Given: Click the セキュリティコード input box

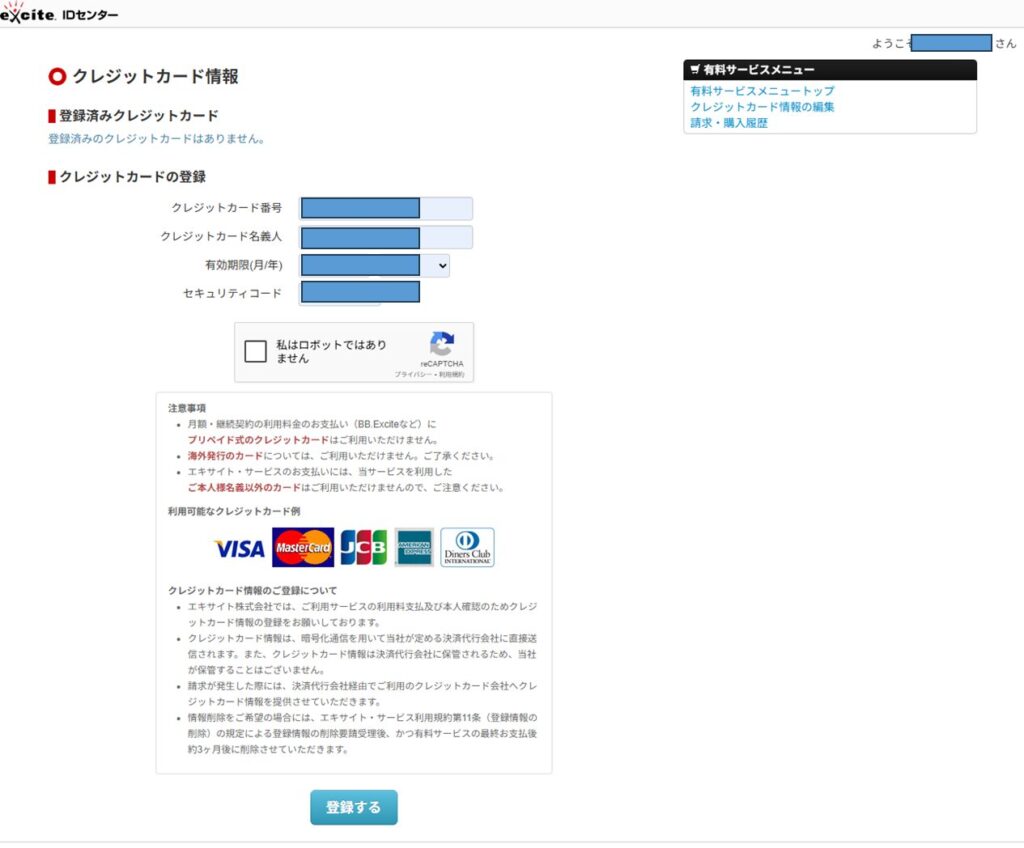Looking at the screenshot, I should [360, 293].
